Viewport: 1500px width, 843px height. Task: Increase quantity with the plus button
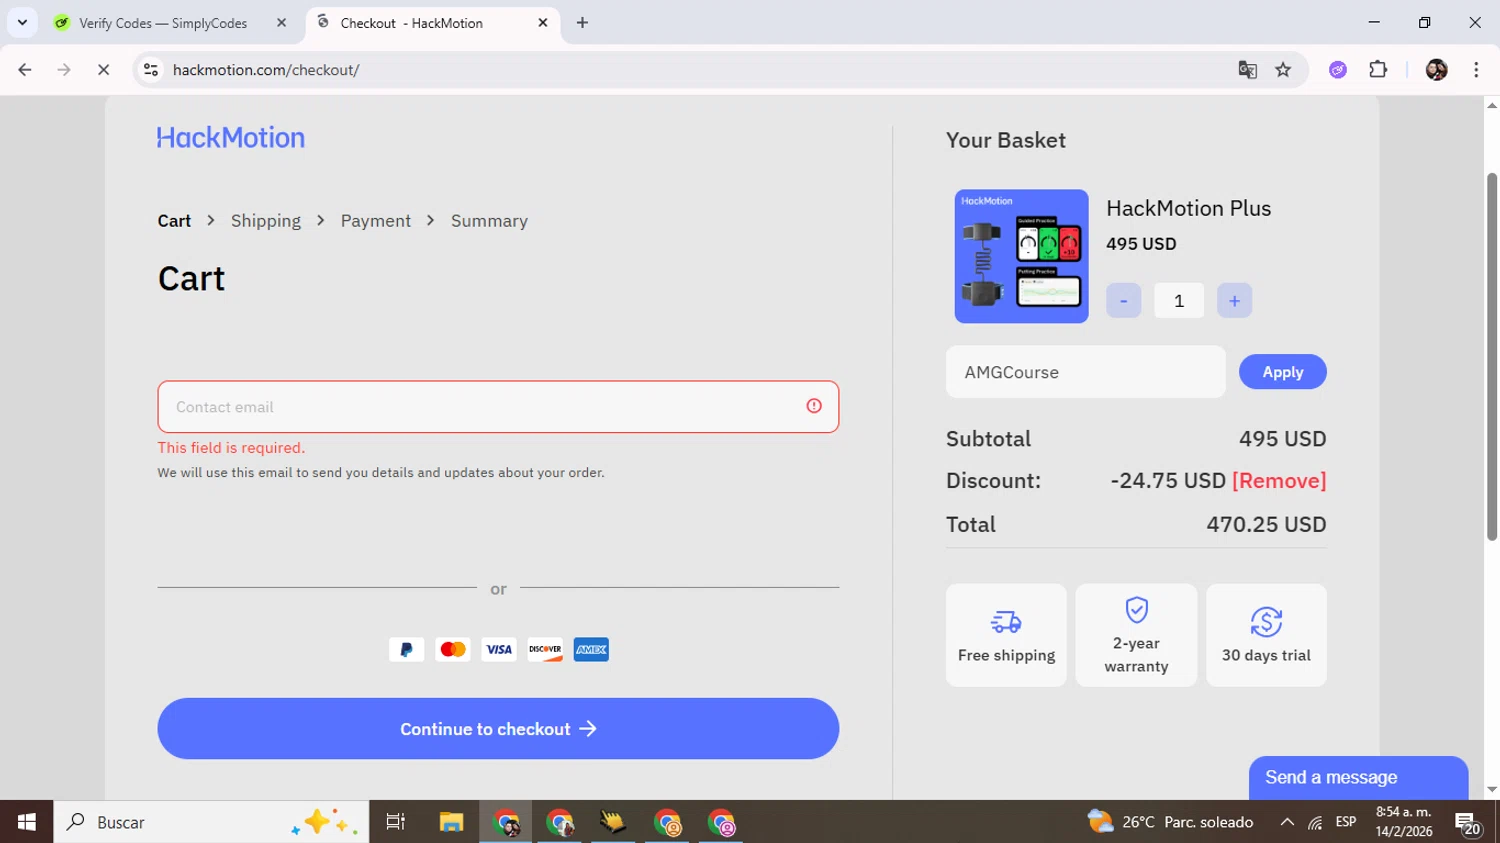tap(1234, 301)
